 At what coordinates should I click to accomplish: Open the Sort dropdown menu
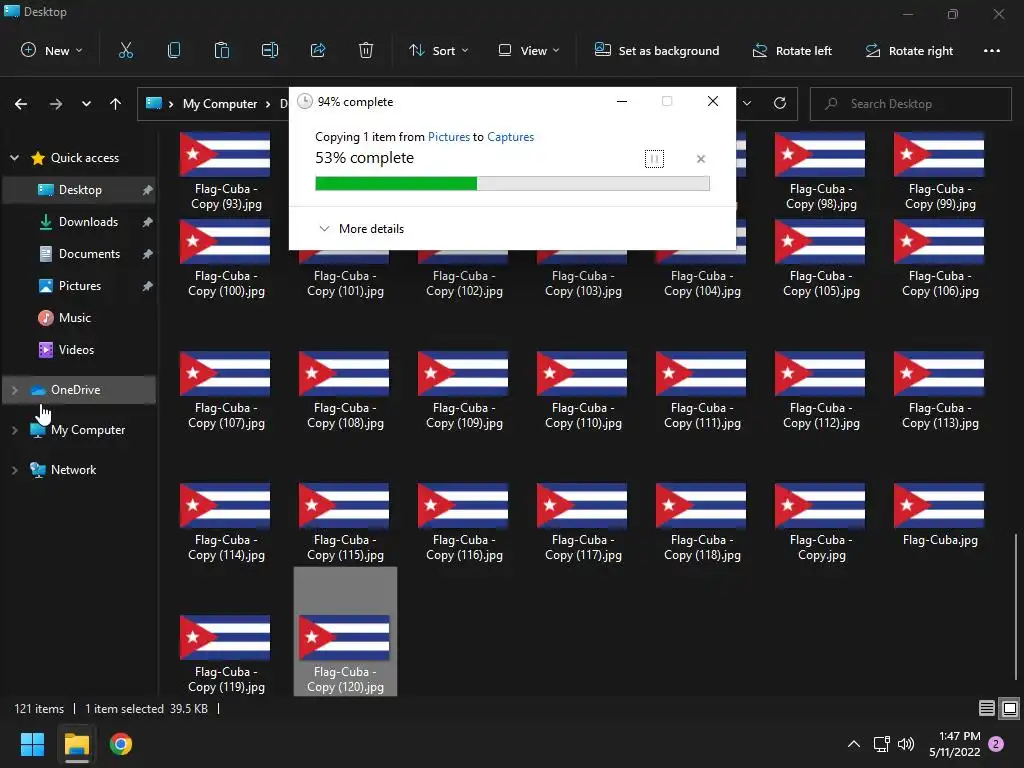(438, 50)
